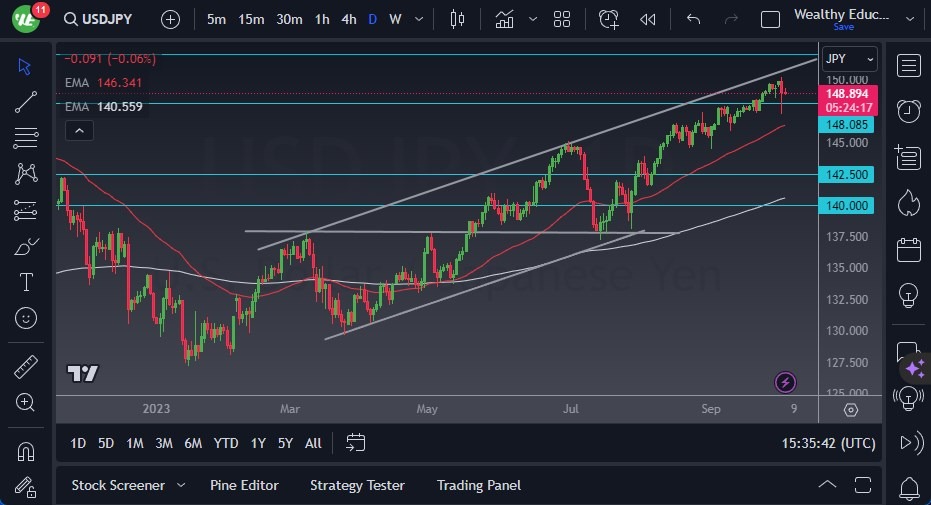This screenshot has width=931, height=505.
Task: Add symbol with the plus compare button
Action: (x=170, y=19)
